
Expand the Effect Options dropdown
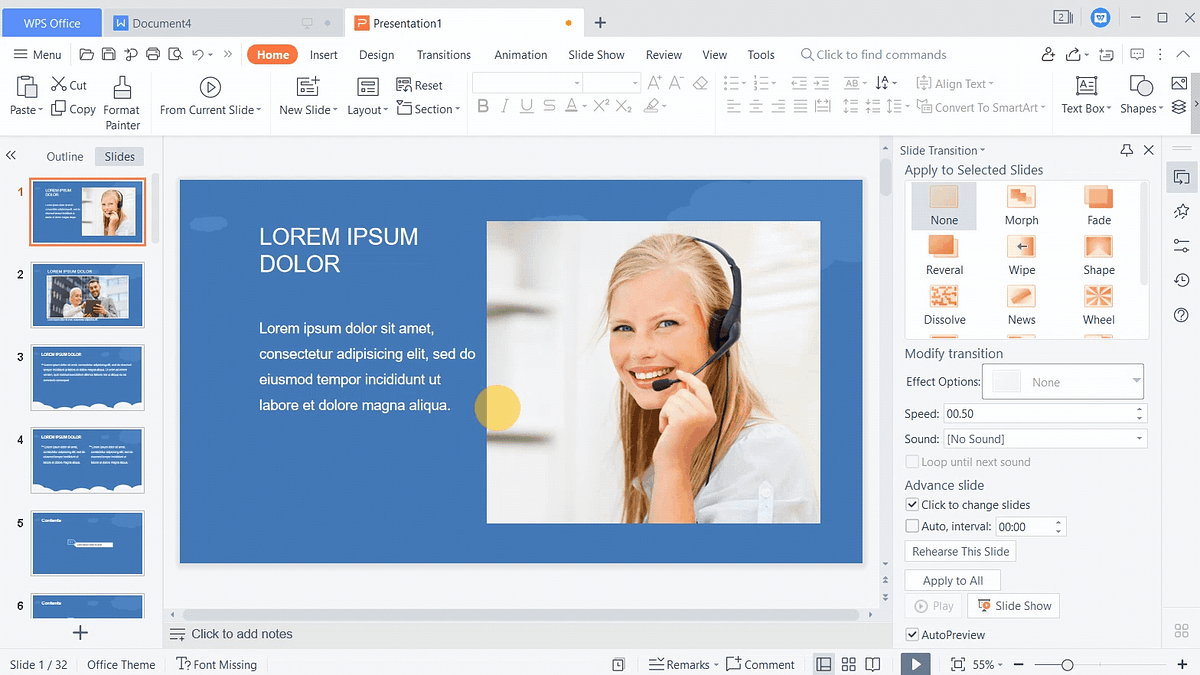coord(1136,380)
